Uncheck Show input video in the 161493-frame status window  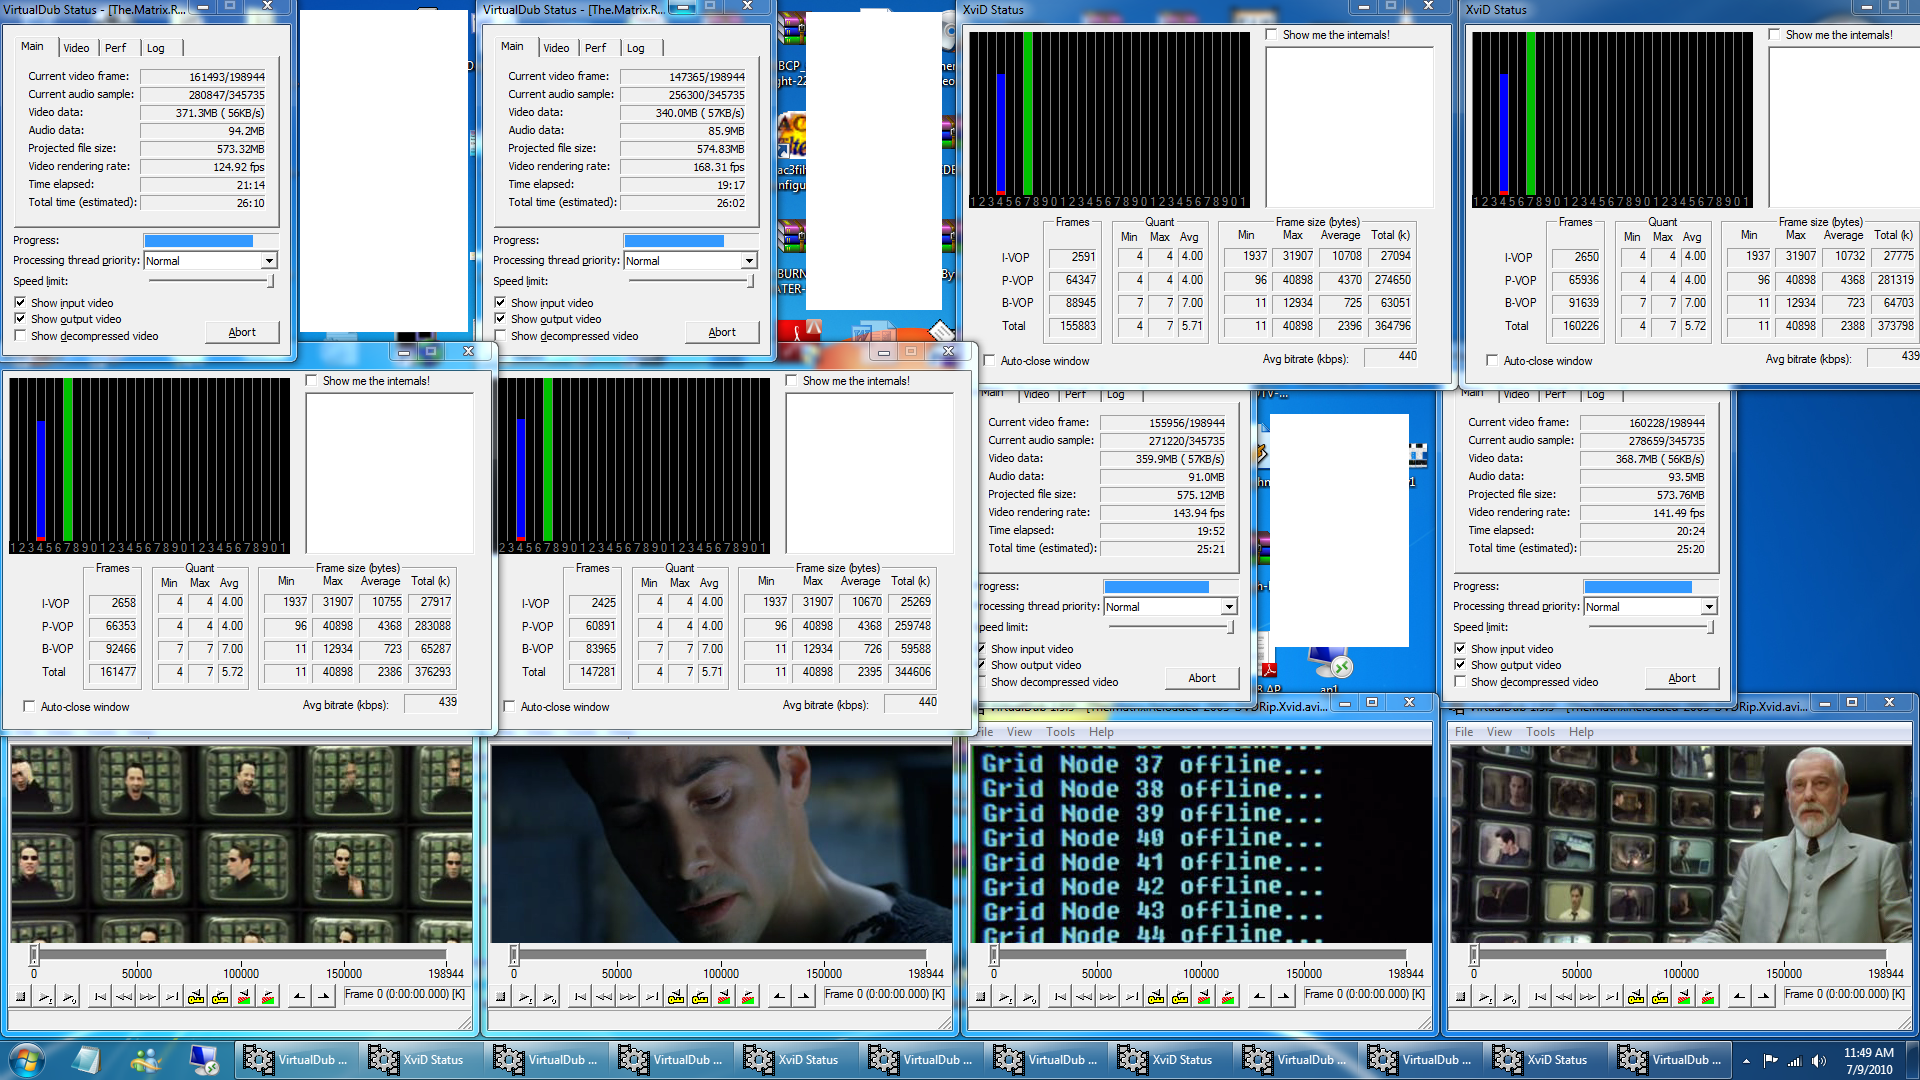point(20,302)
